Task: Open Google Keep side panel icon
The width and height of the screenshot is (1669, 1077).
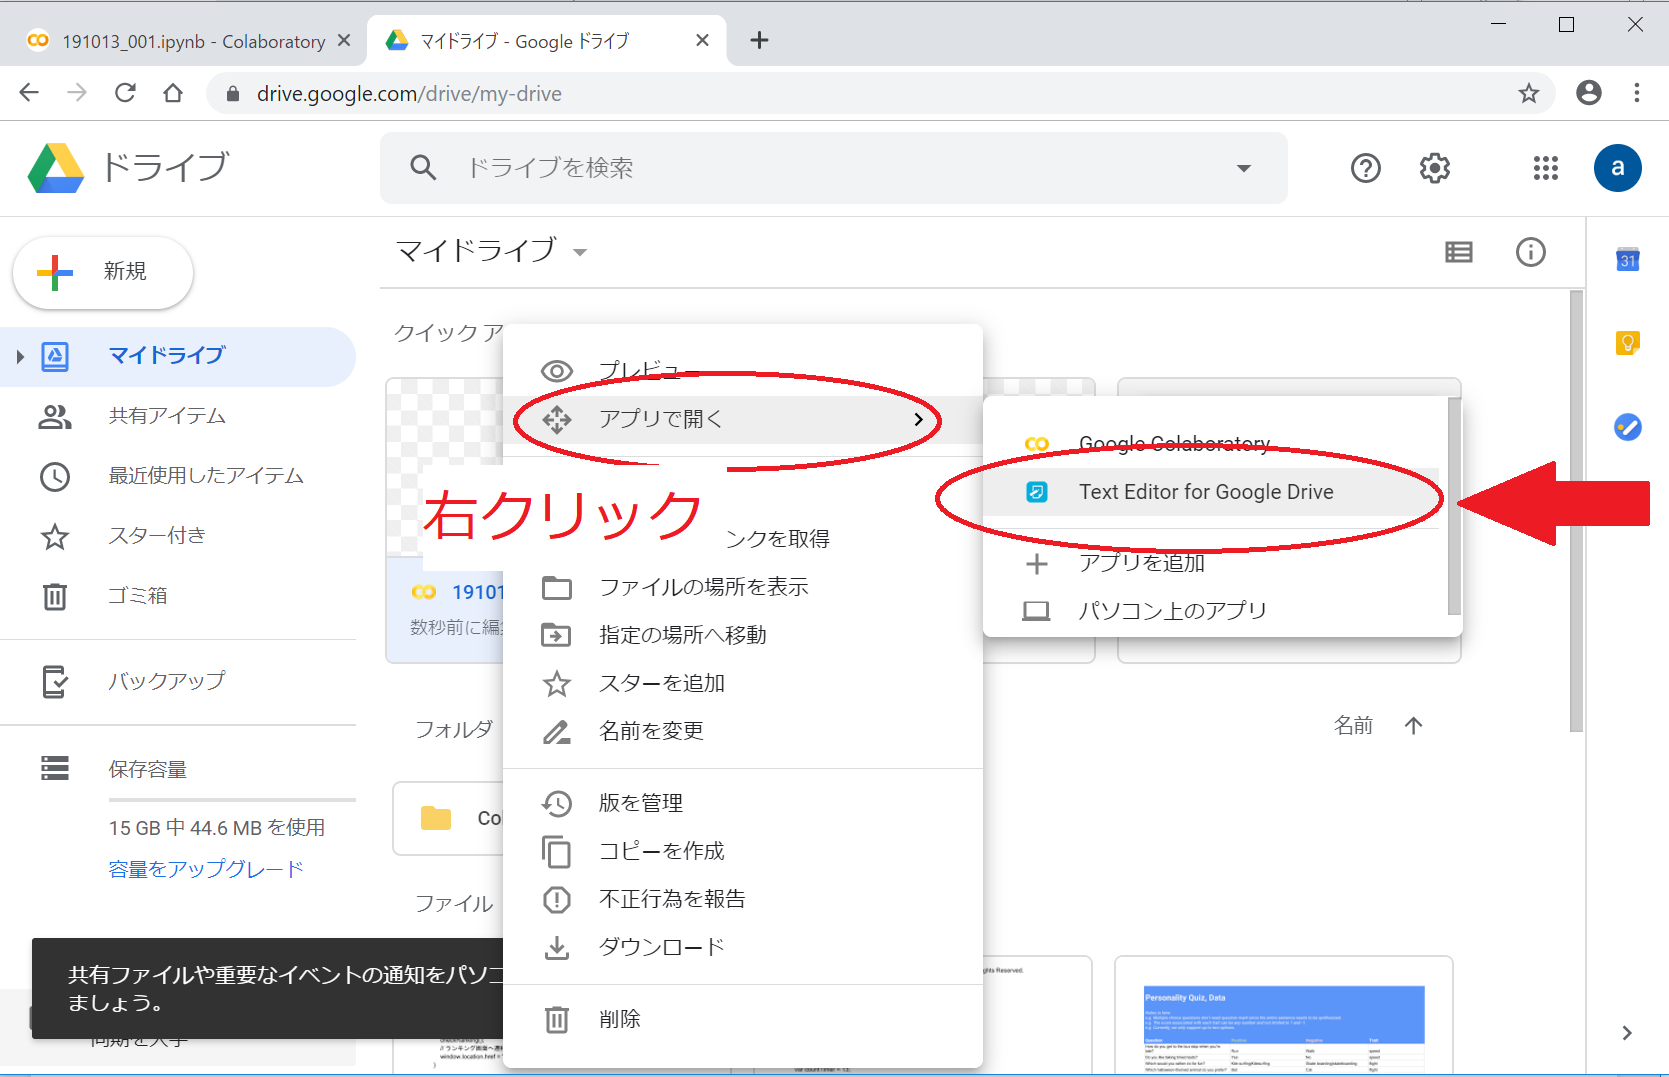Action: pyautogui.click(x=1627, y=344)
